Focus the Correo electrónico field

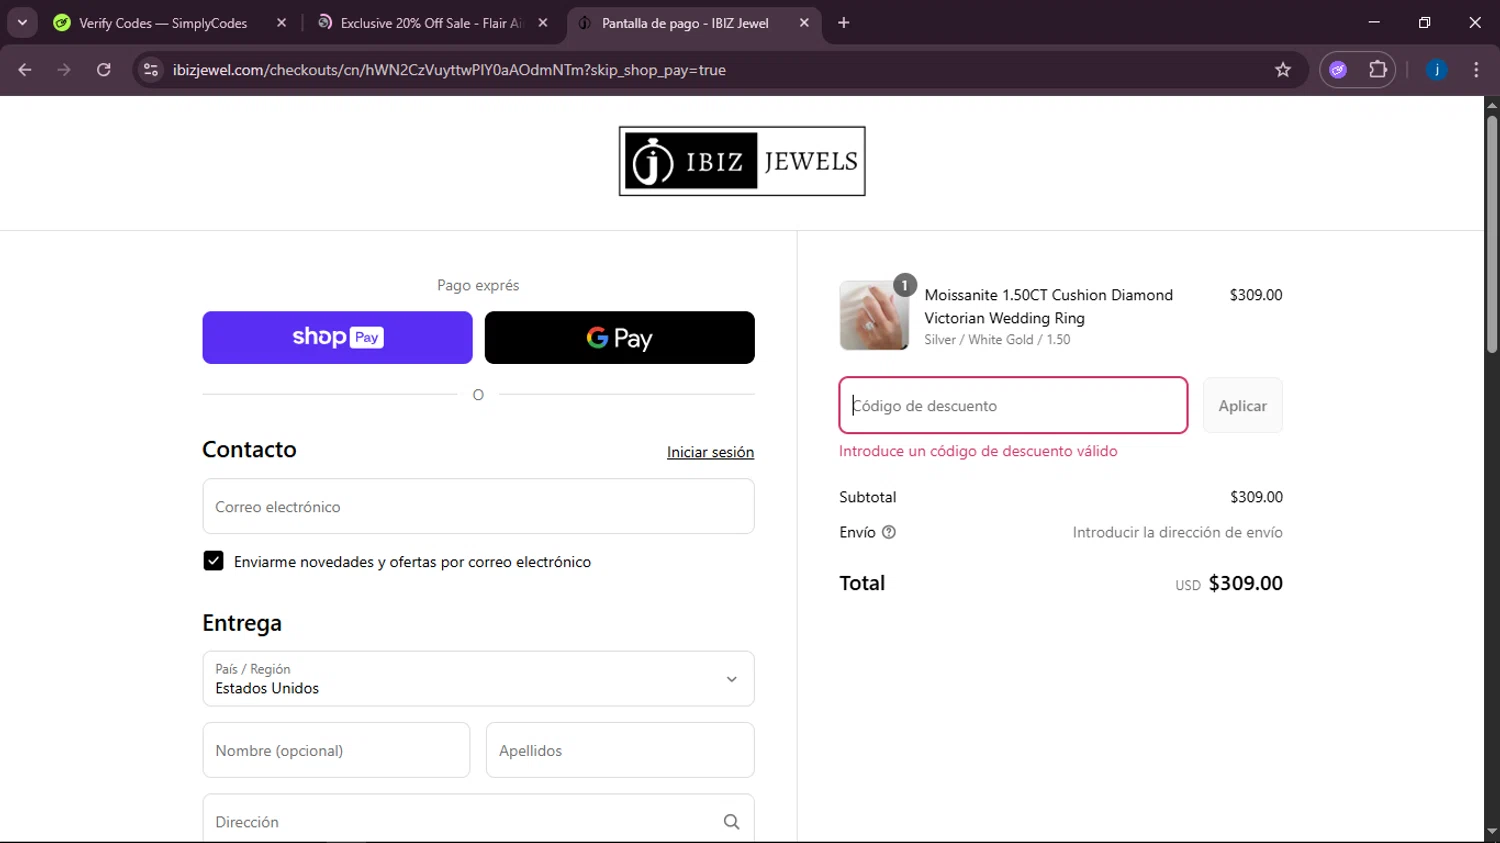478,506
